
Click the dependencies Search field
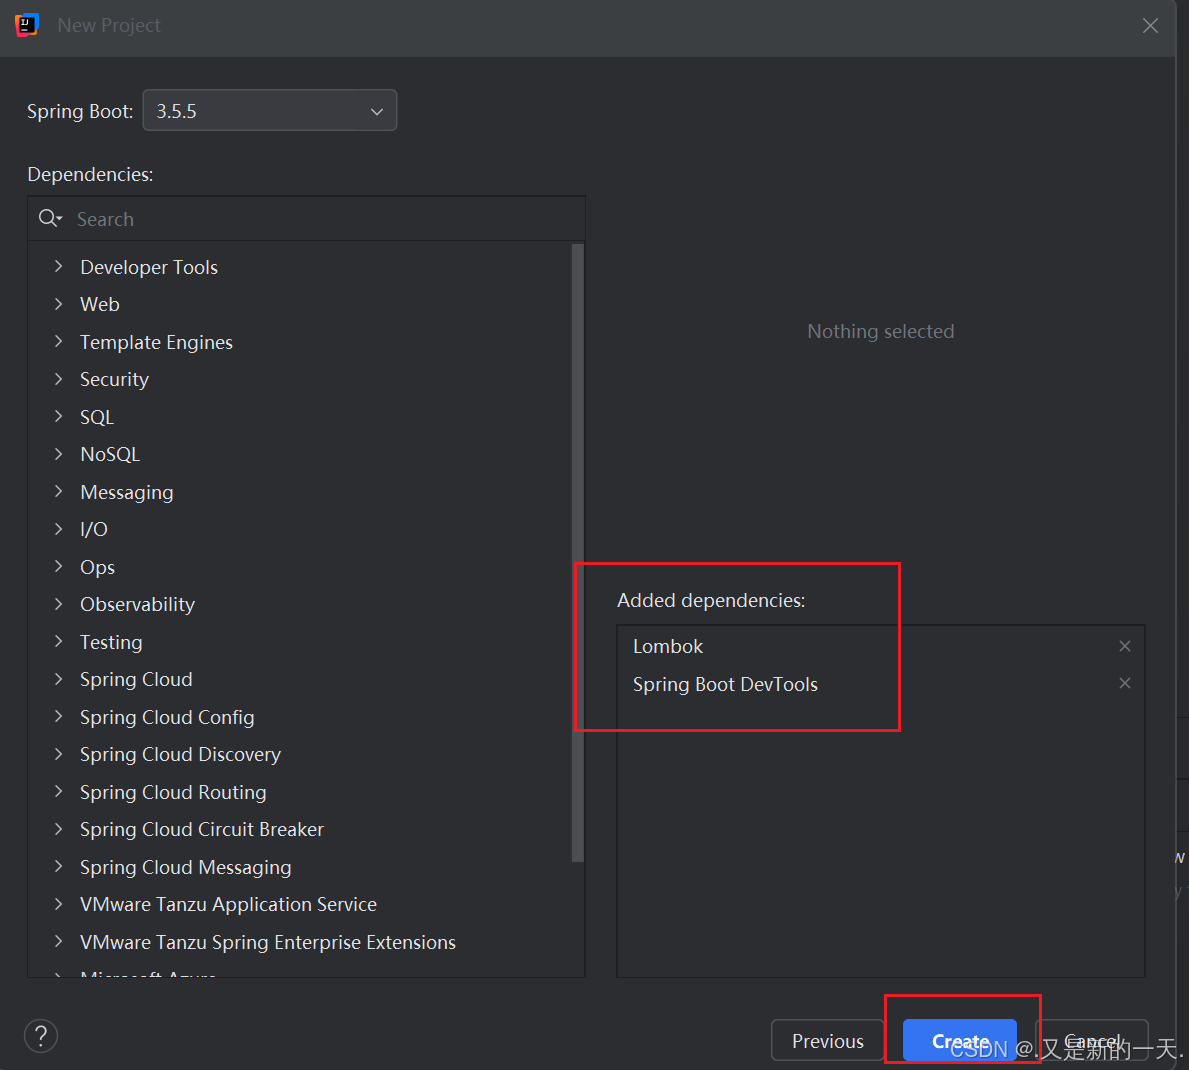point(306,219)
